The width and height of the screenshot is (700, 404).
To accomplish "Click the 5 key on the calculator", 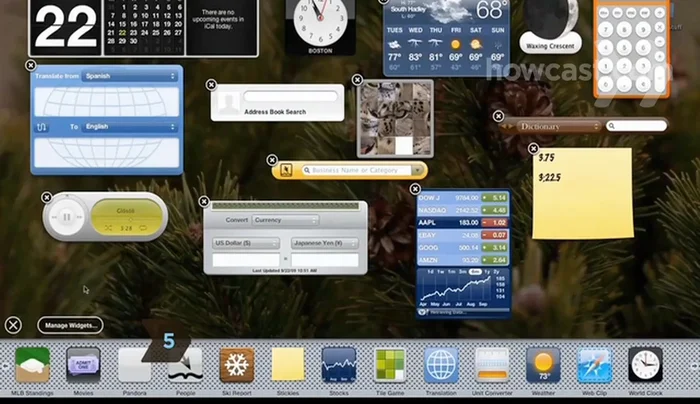I will [624, 48].
